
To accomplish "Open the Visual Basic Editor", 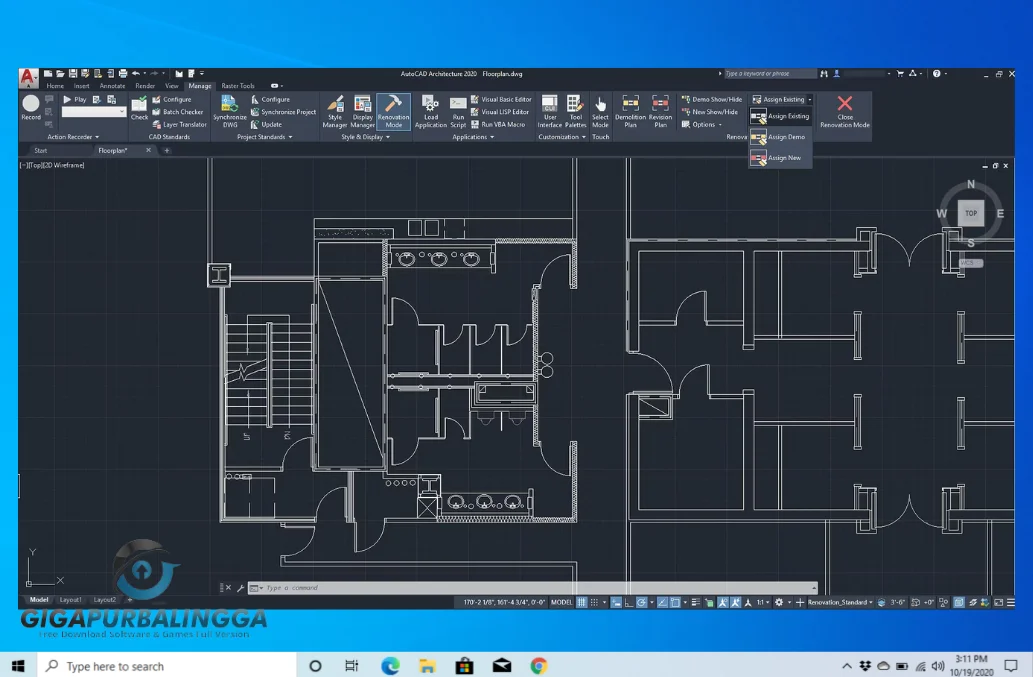I will (501, 99).
